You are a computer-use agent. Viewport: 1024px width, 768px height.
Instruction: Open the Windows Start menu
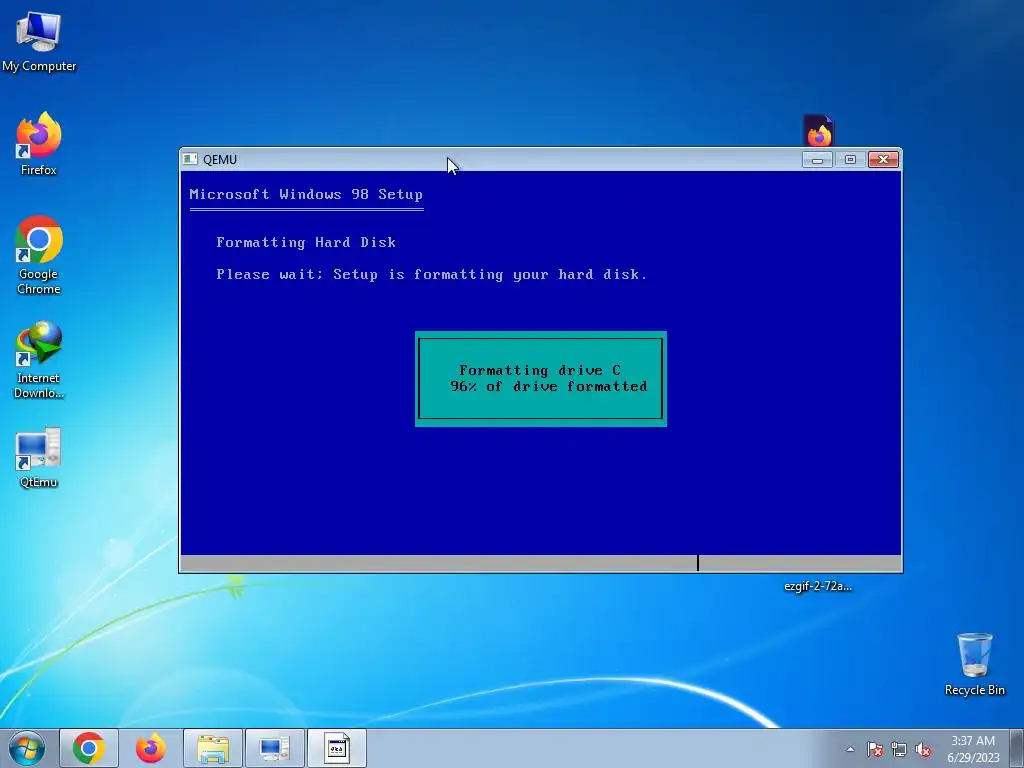point(27,748)
